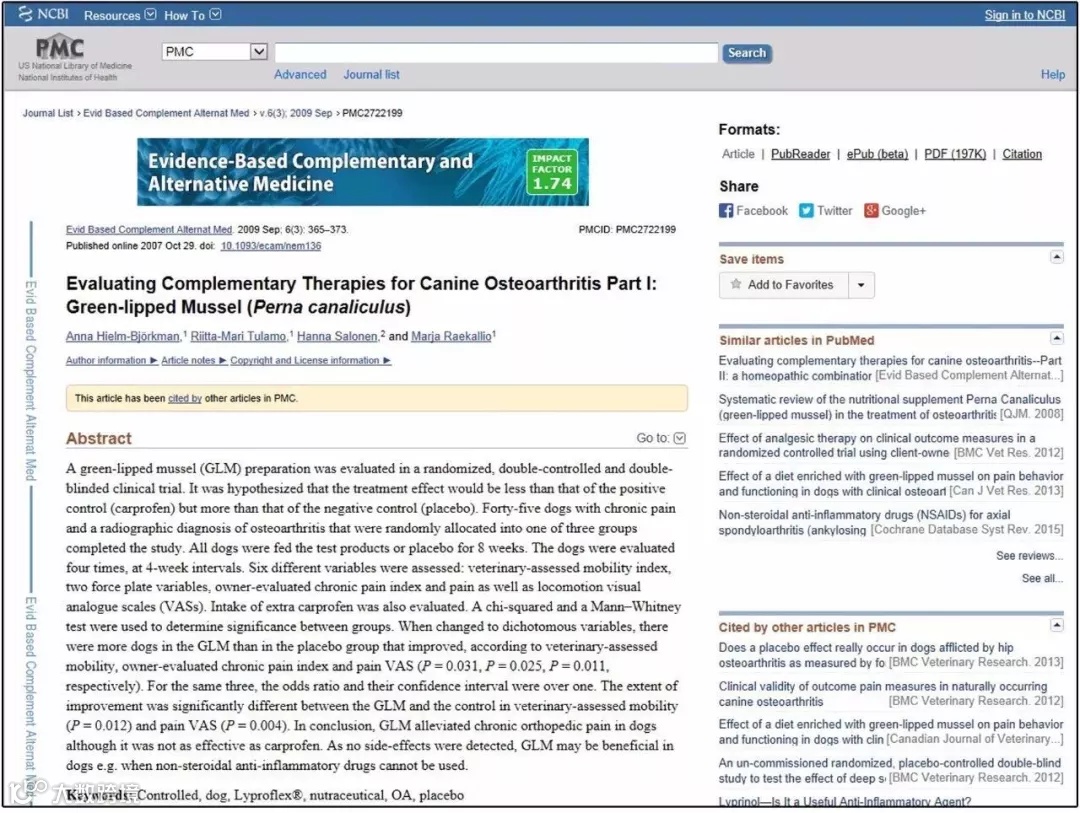Click See reviews... link
The height and width of the screenshot is (813, 1080).
tap(1029, 555)
